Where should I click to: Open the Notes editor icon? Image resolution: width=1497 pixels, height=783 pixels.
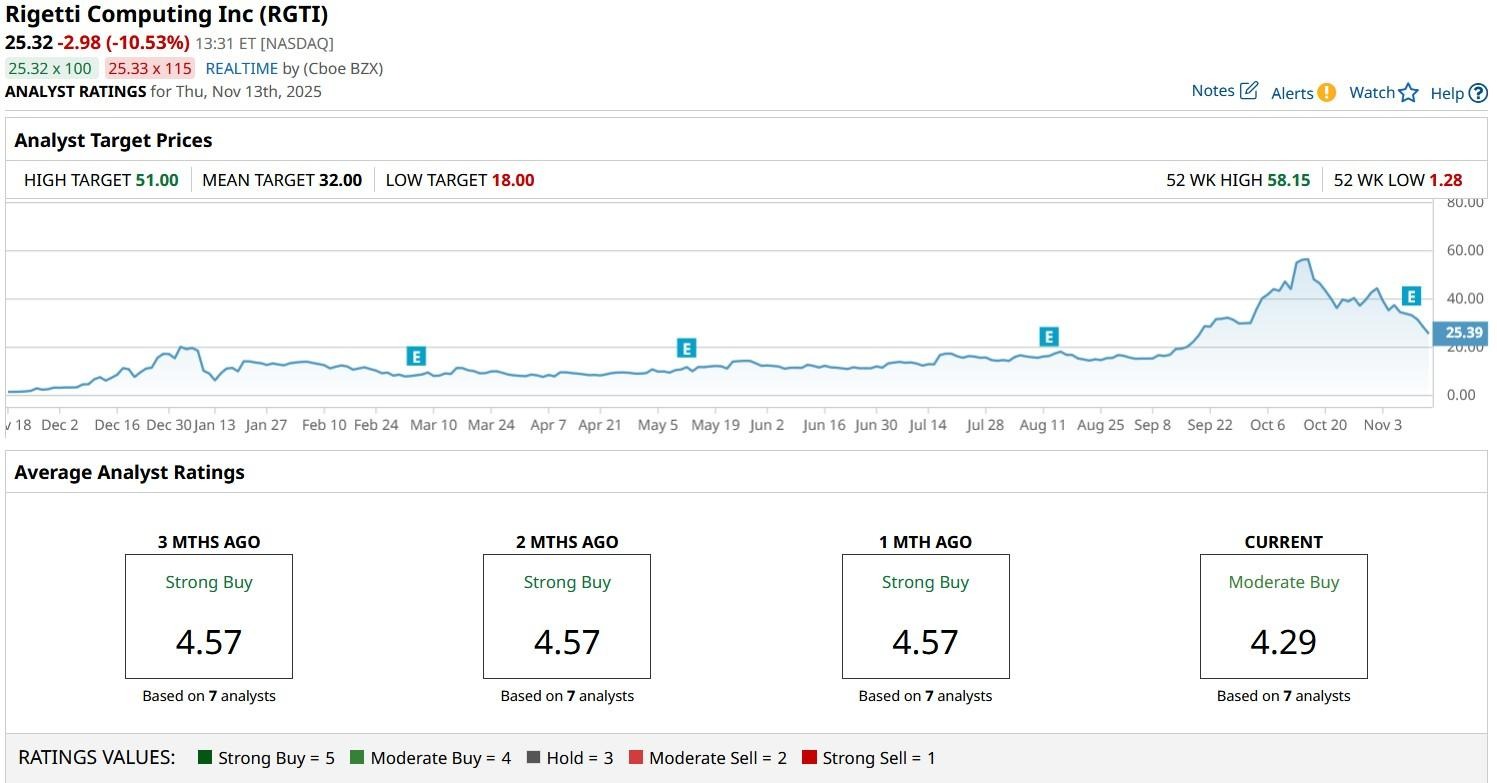[1247, 89]
